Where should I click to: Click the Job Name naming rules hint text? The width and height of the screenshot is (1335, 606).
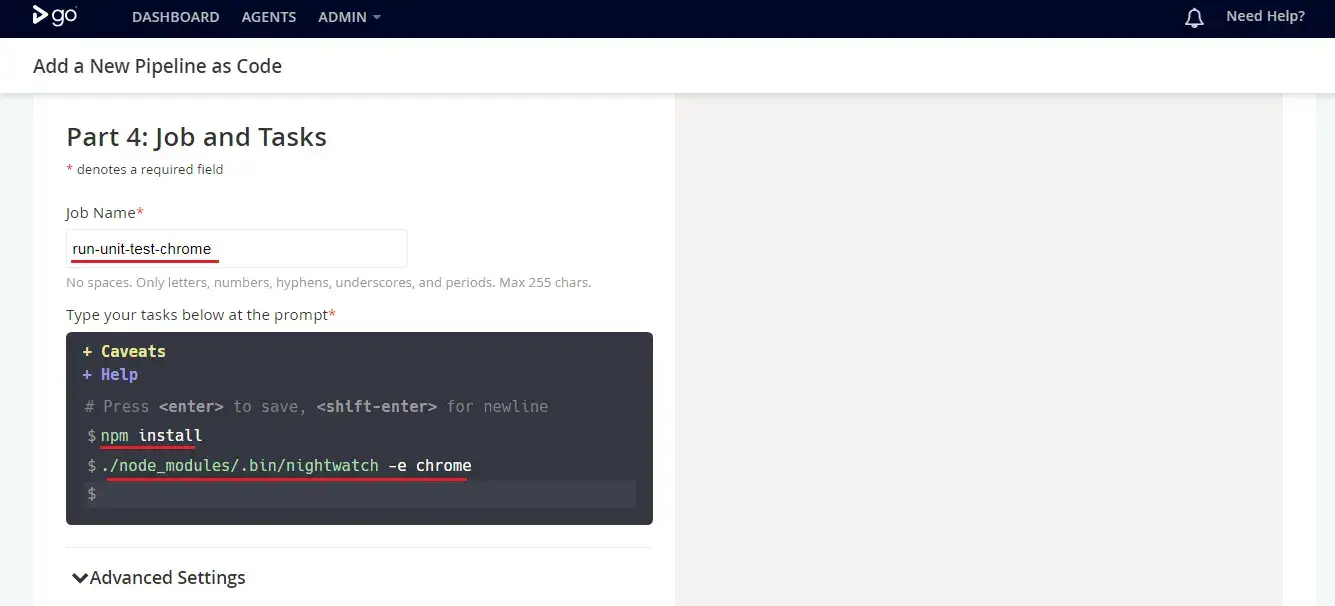tap(328, 283)
